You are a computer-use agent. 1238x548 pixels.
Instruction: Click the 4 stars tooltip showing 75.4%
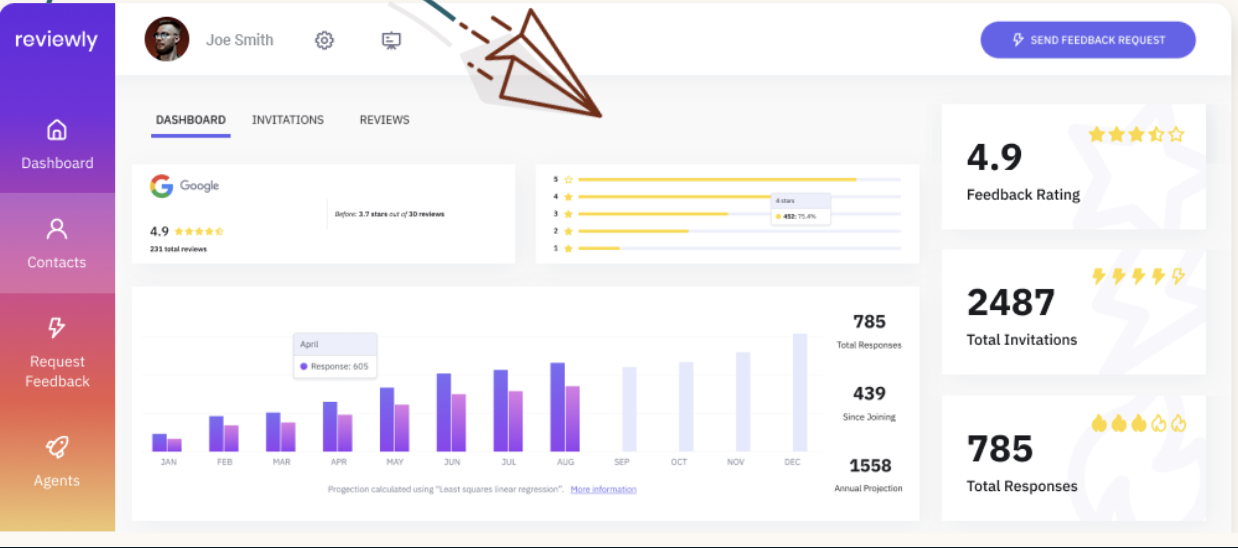pyautogui.click(x=801, y=209)
